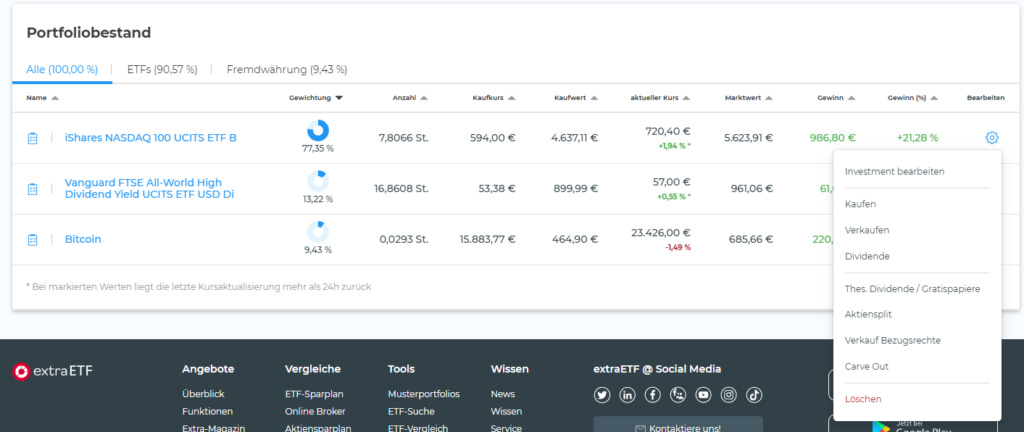Screen dimensions: 1024x432
Task: Click the 23.426,00 € Bitcoin current price
Action: pos(661,233)
